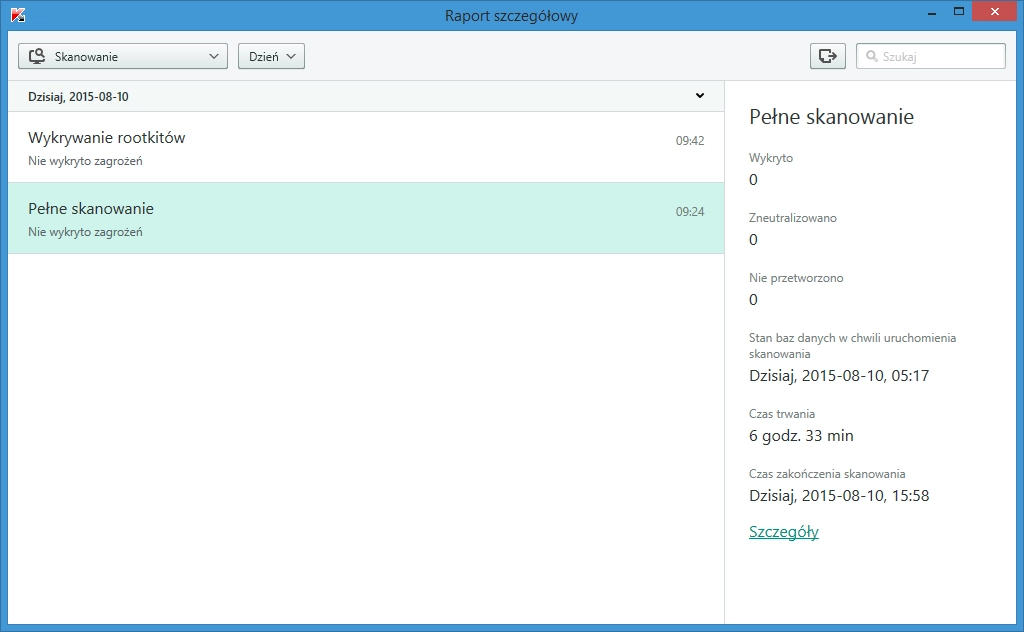This screenshot has height=632, width=1024.
Task: Click the Raport szczegółowy window title
Action: (x=511, y=16)
